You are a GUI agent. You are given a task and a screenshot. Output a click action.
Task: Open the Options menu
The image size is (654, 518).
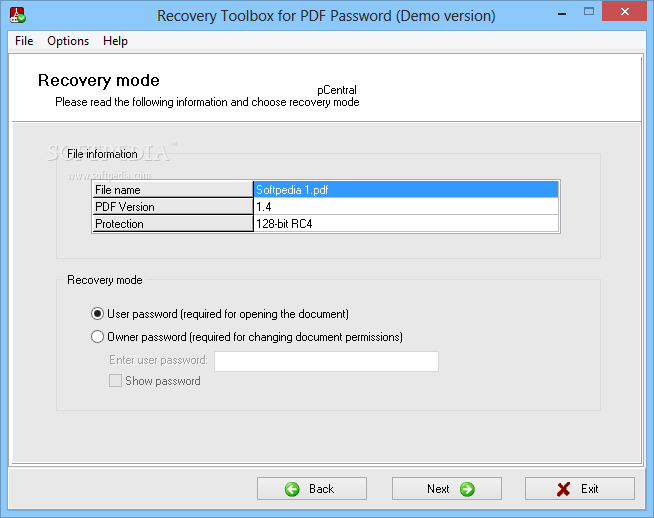point(68,41)
